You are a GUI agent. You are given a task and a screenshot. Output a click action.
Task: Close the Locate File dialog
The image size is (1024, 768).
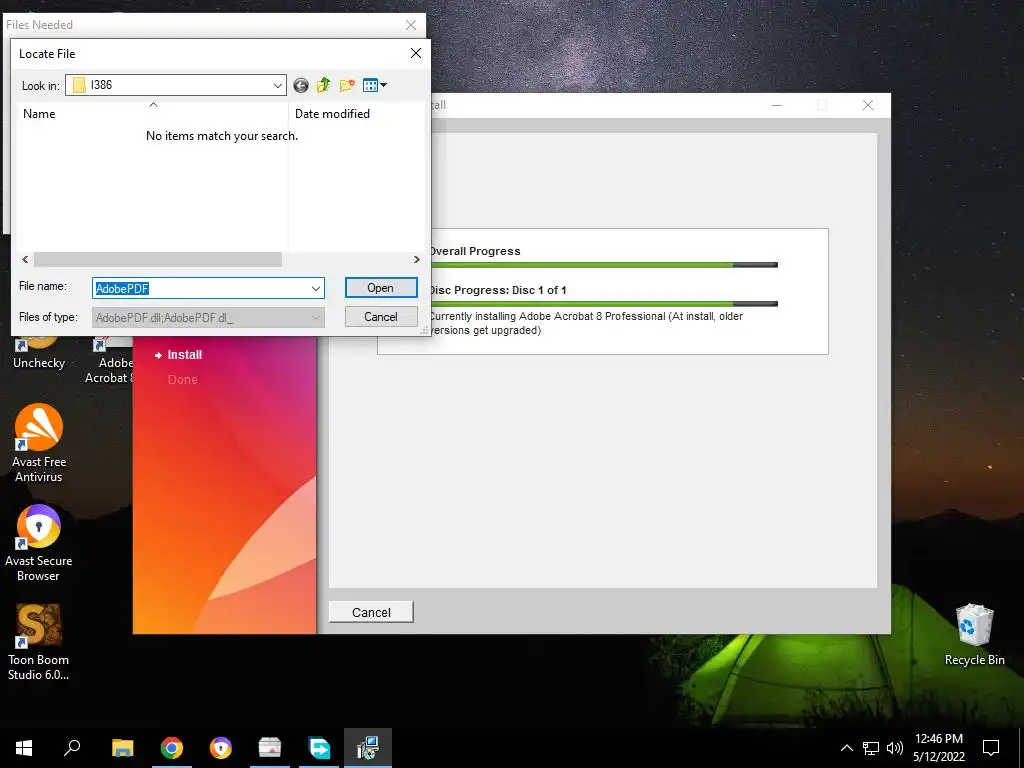coord(416,54)
